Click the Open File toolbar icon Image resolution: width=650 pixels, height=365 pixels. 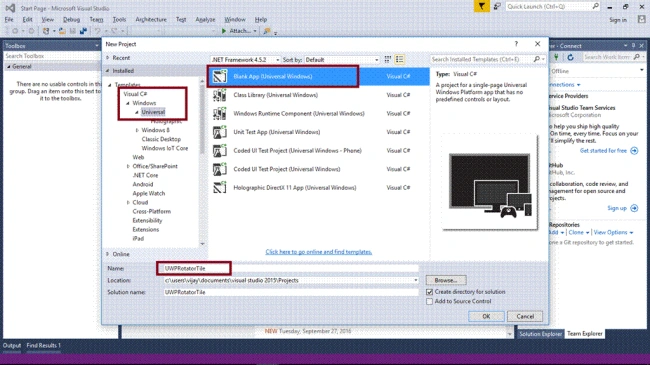[x=62, y=31]
